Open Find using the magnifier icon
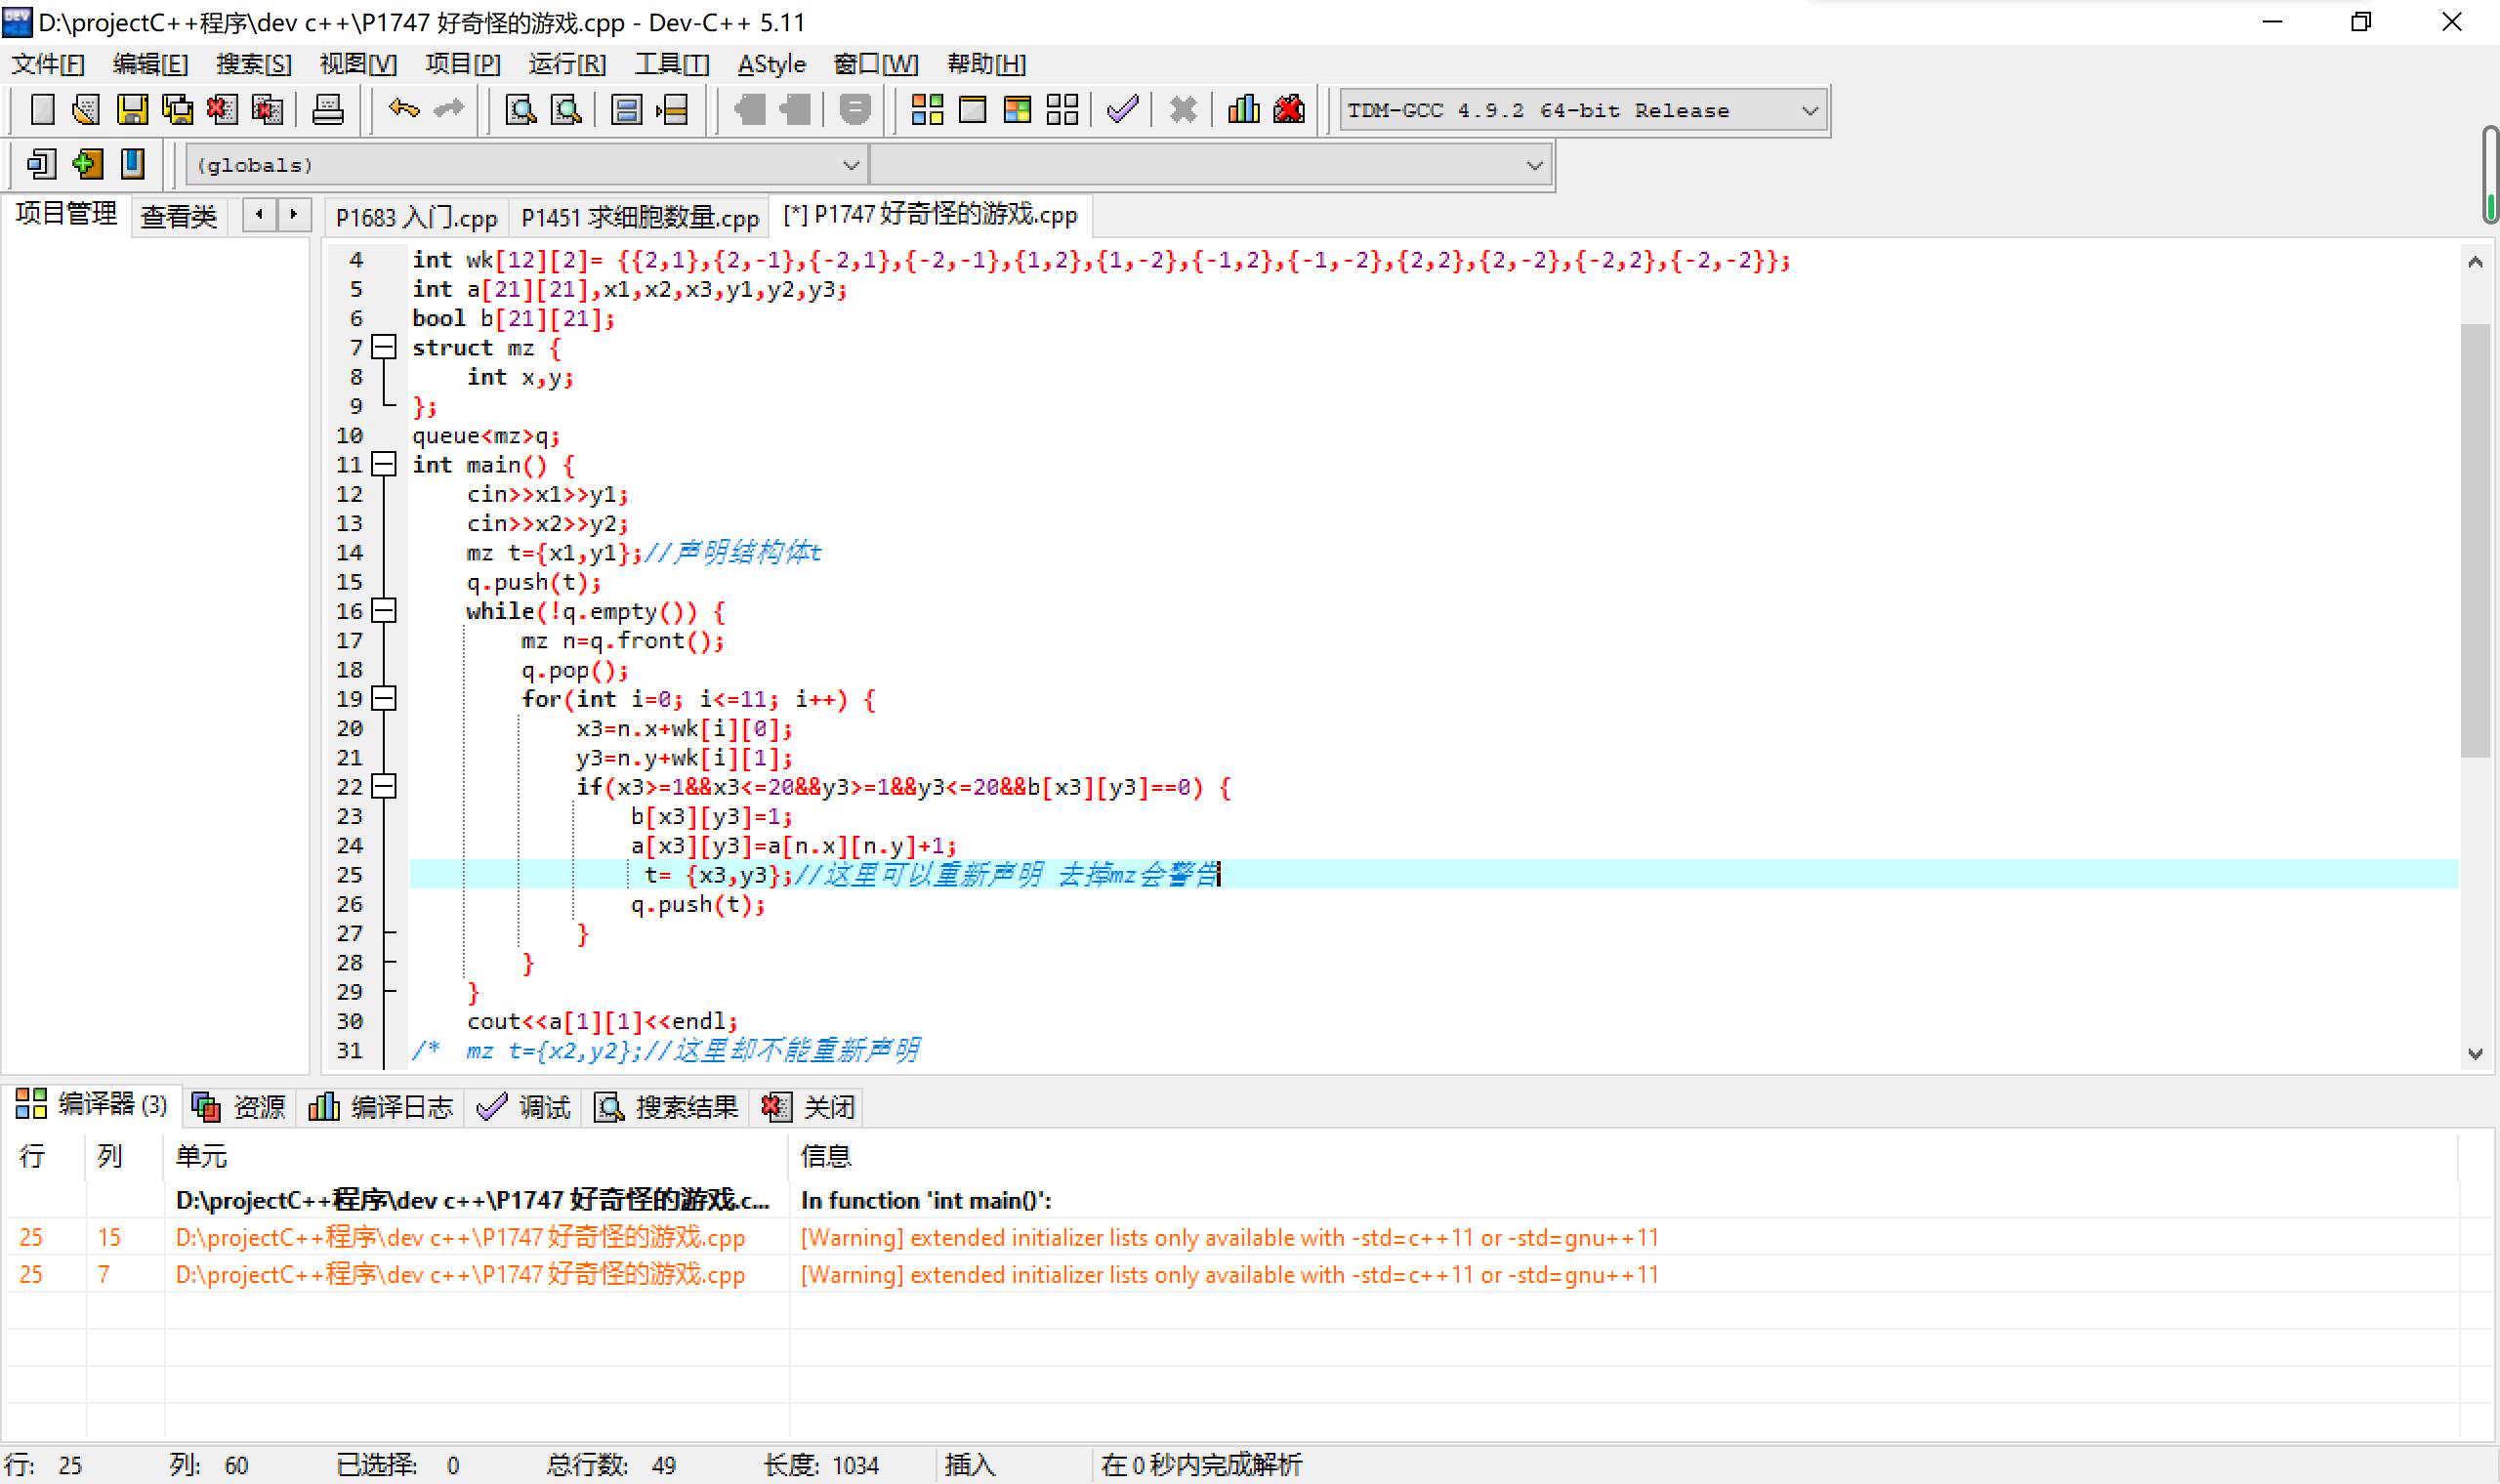This screenshot has width=2500, height=1484. pyautogui.click(x=521, y=109)
